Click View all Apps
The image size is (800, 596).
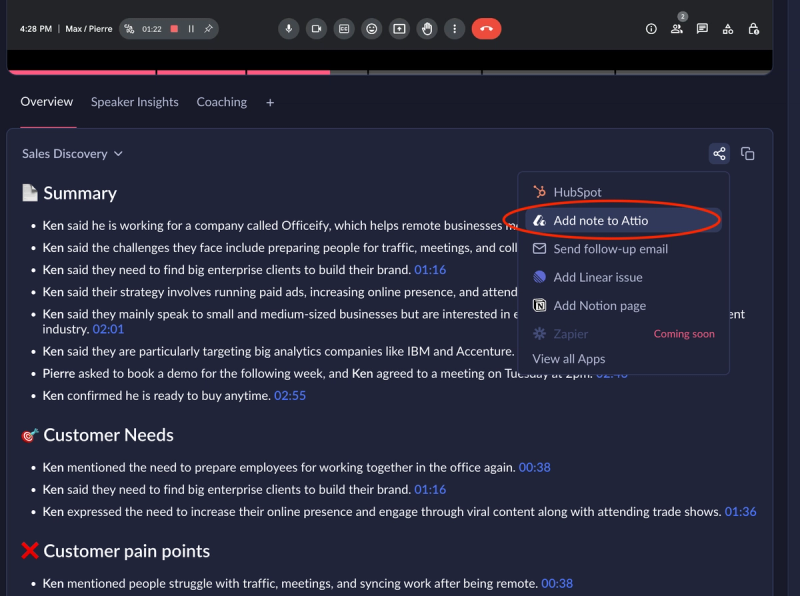coord(569,359)
